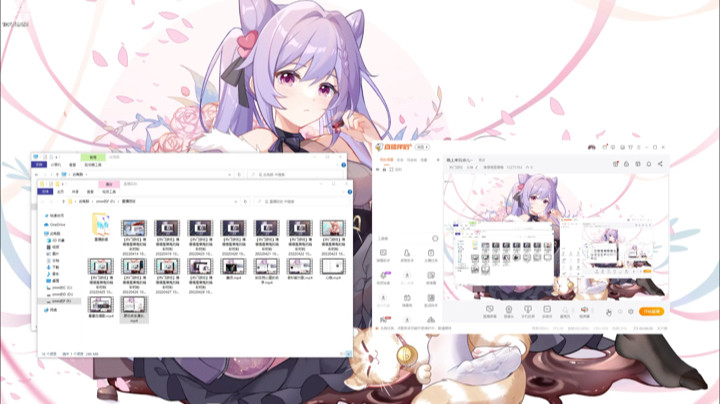Click the bell notification icon in streaming header
The height and width of the screenshot is (404, 720).
pos(649,163)
